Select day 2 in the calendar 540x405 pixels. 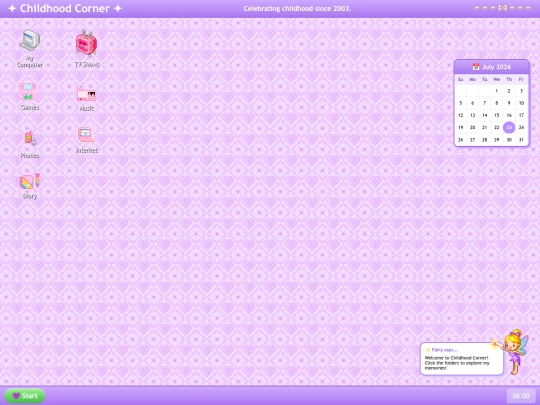point(509,91)
